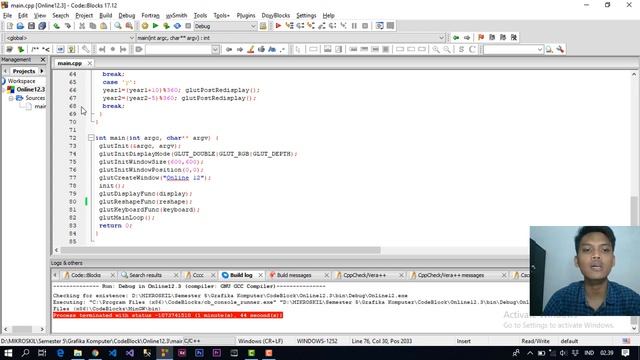
Task: Click the Zoom in magnifier icon
Action: [x=436, y=49]
